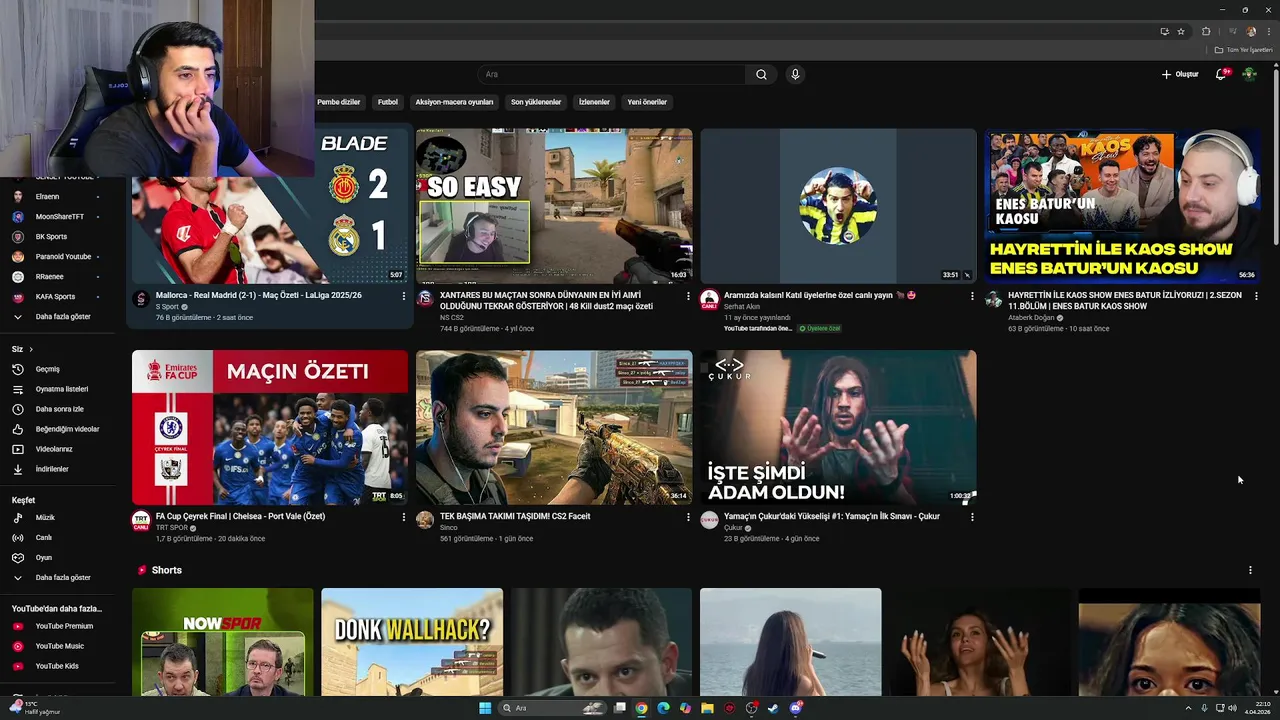Open the NOWSPOR short
Screen dimensions: 1280x720
[x=223, y=642]
